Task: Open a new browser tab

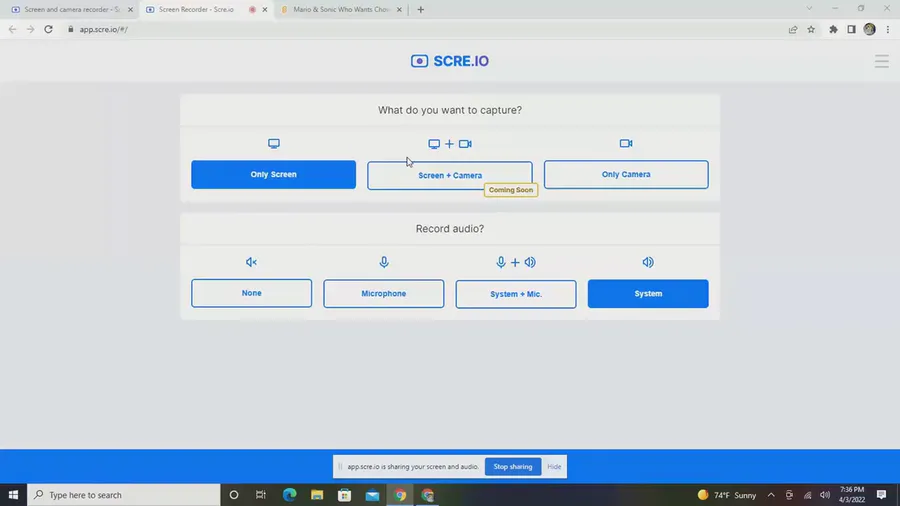Action: 421,9
